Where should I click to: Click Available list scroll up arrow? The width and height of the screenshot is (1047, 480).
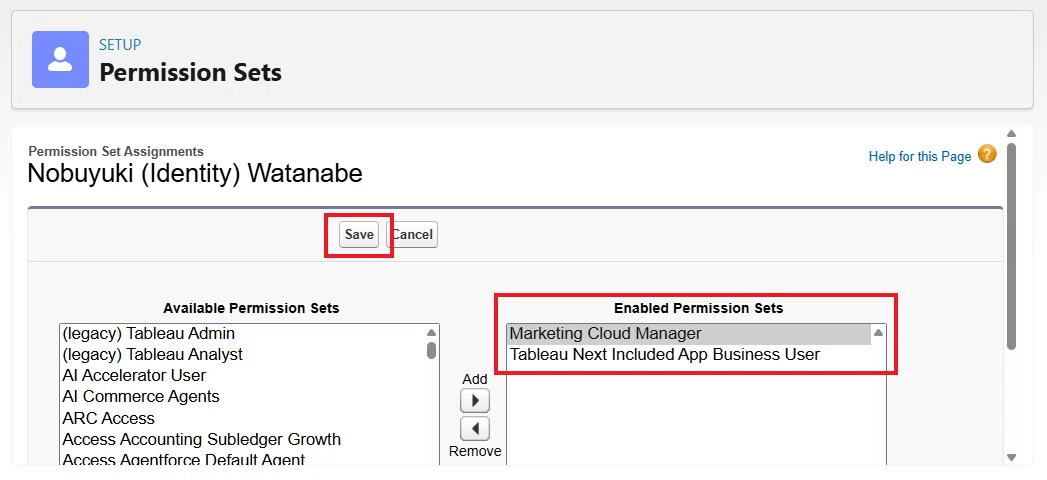(431, 332)
